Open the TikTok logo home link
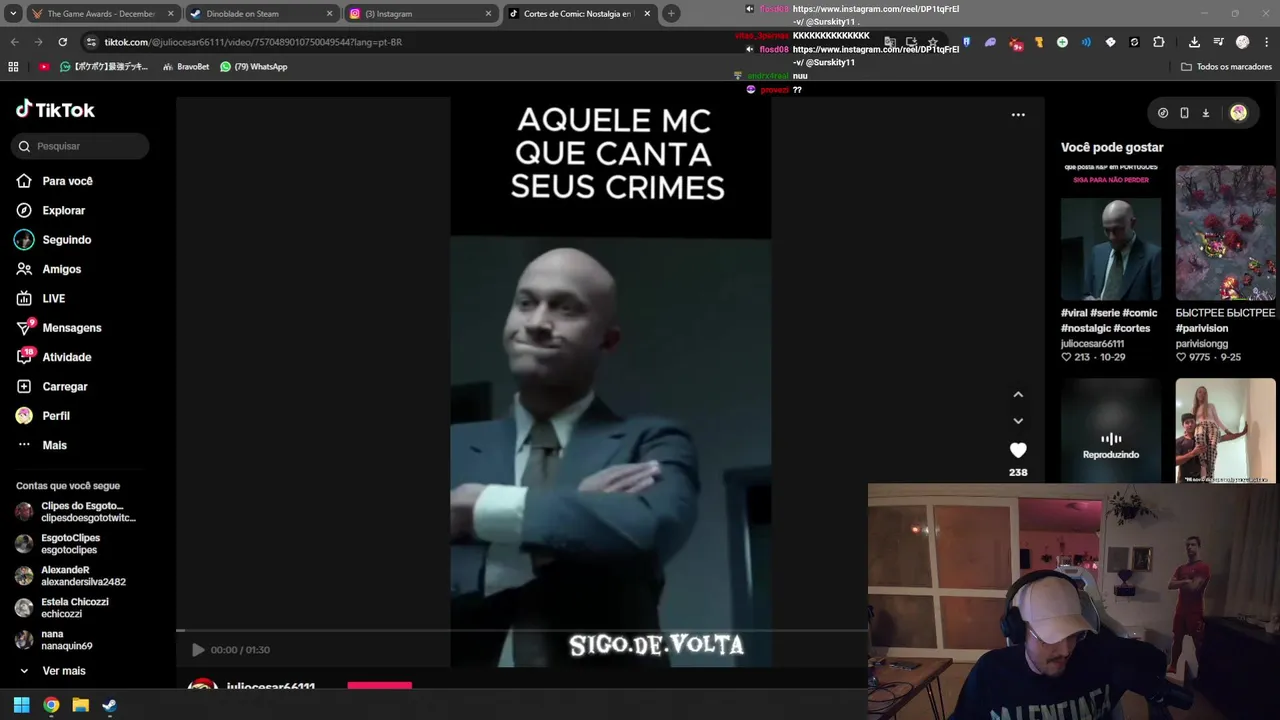The height and width of the screenshot is (720, 1280). point(55,110)
